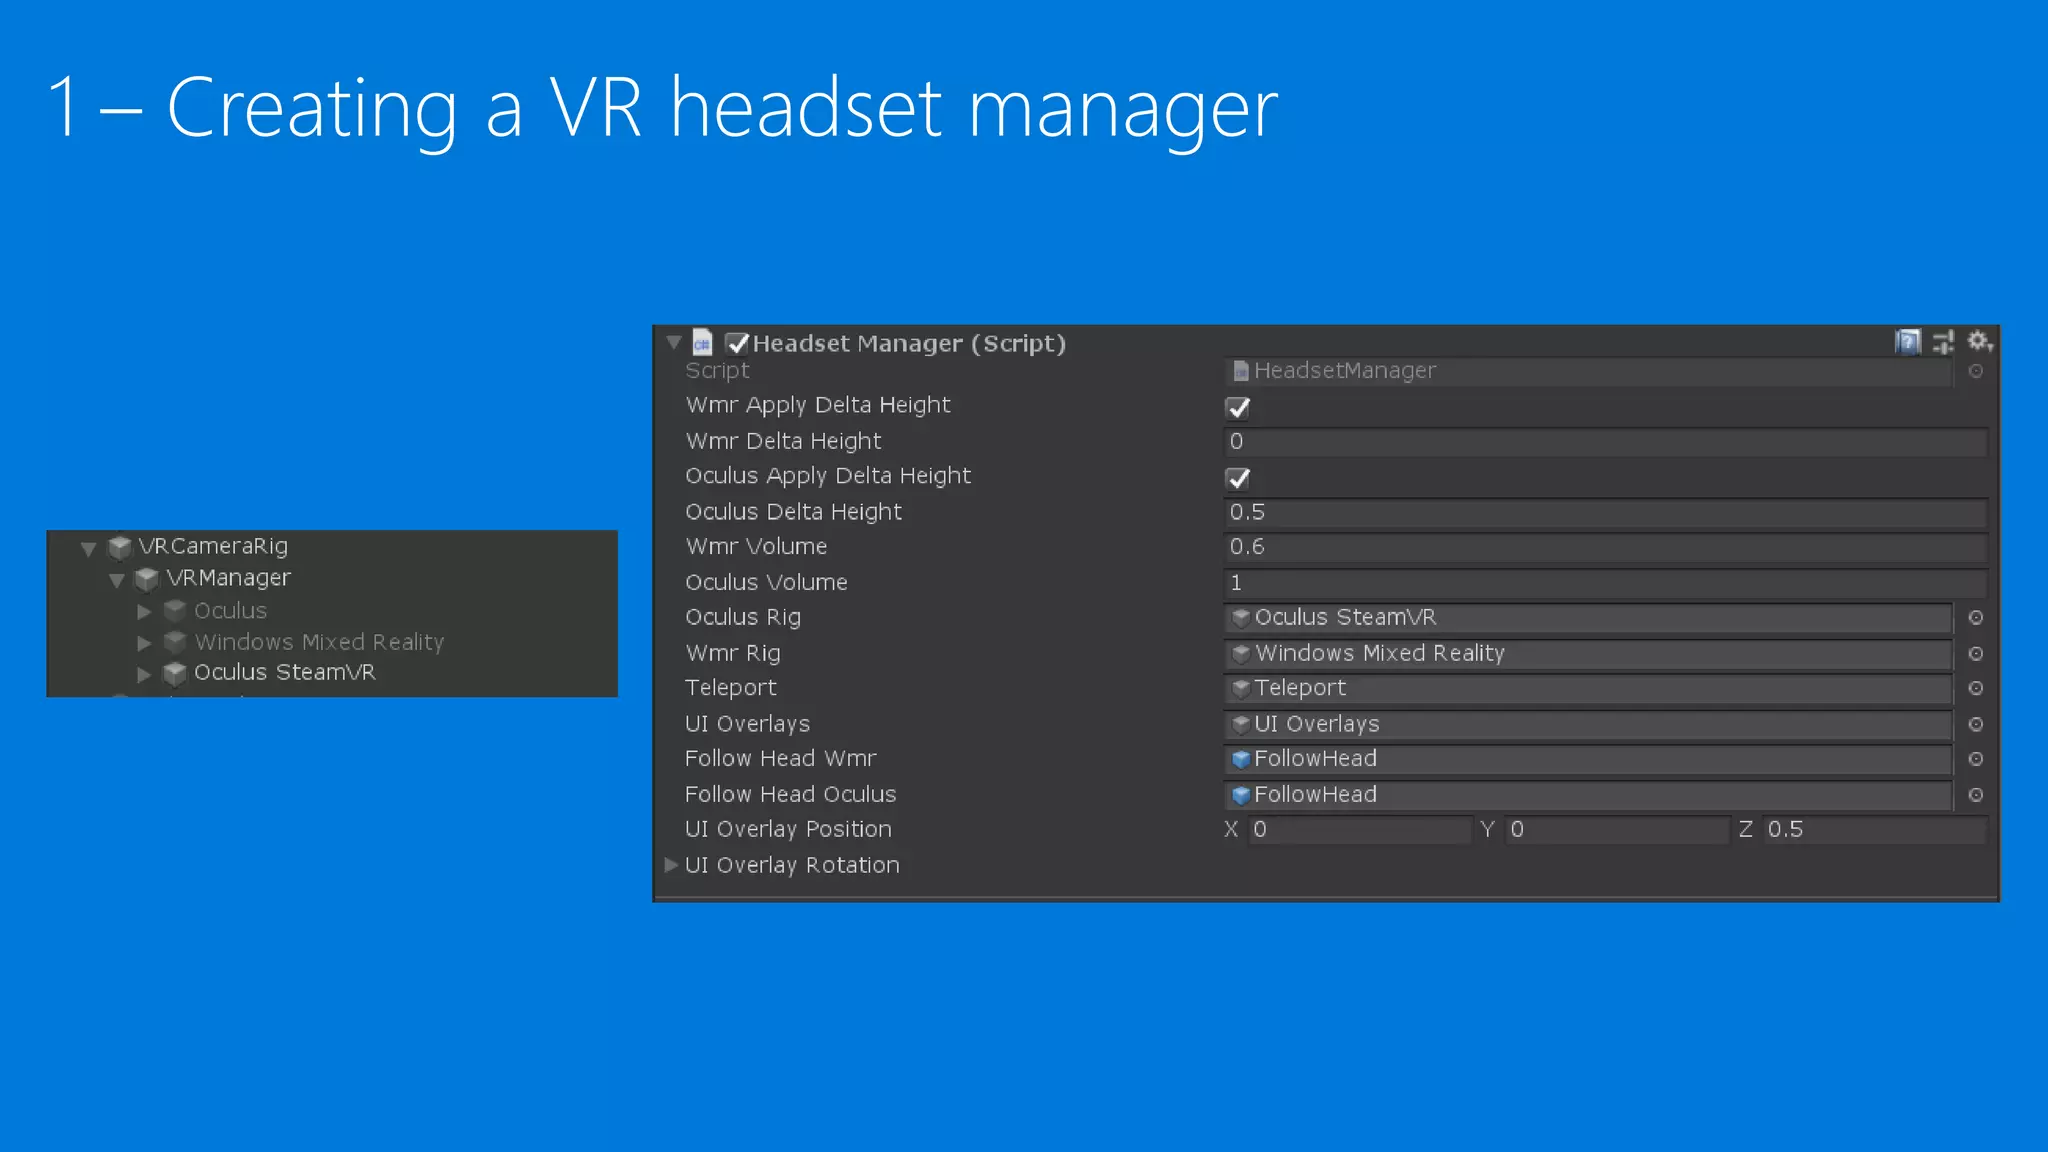
Task: Click the UI Overlay Position label
Action: 788,830
